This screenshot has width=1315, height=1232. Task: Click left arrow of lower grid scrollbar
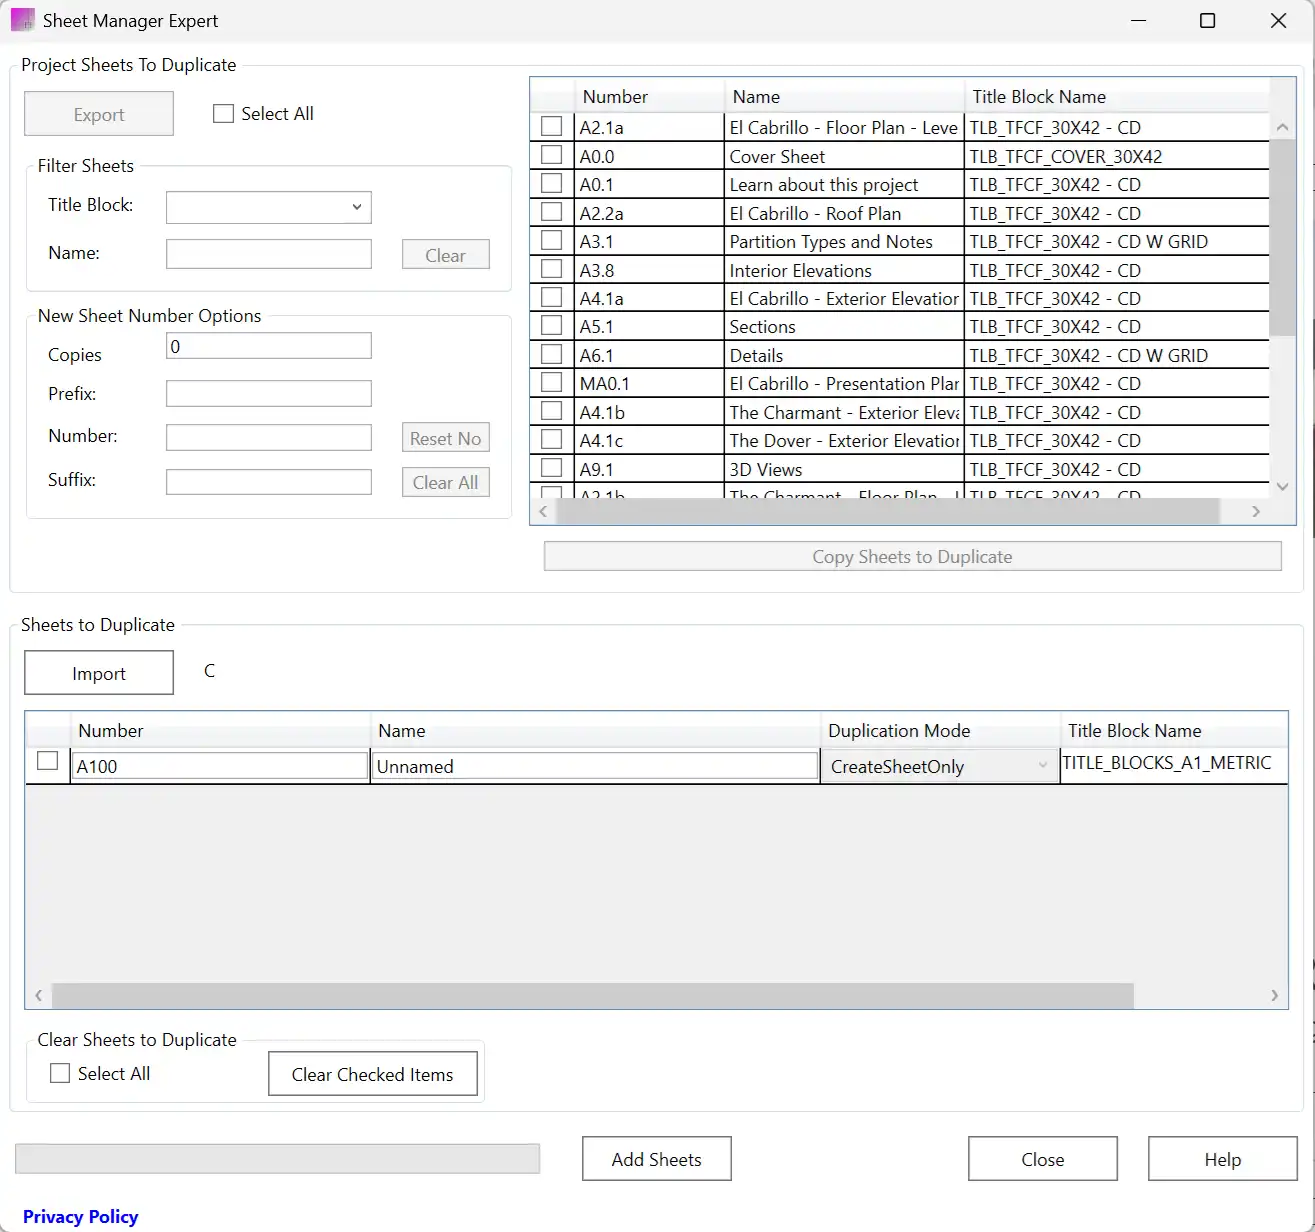39,995
